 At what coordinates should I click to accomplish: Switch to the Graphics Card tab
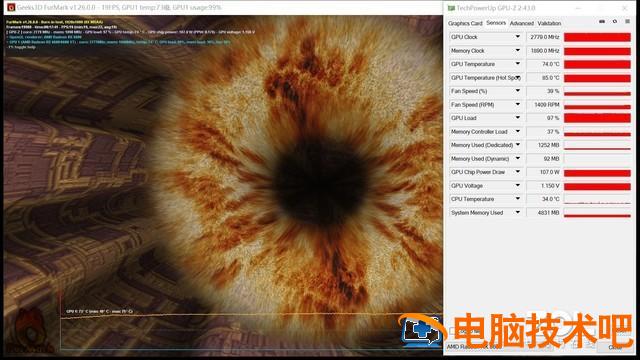click(x=465, y=23)
